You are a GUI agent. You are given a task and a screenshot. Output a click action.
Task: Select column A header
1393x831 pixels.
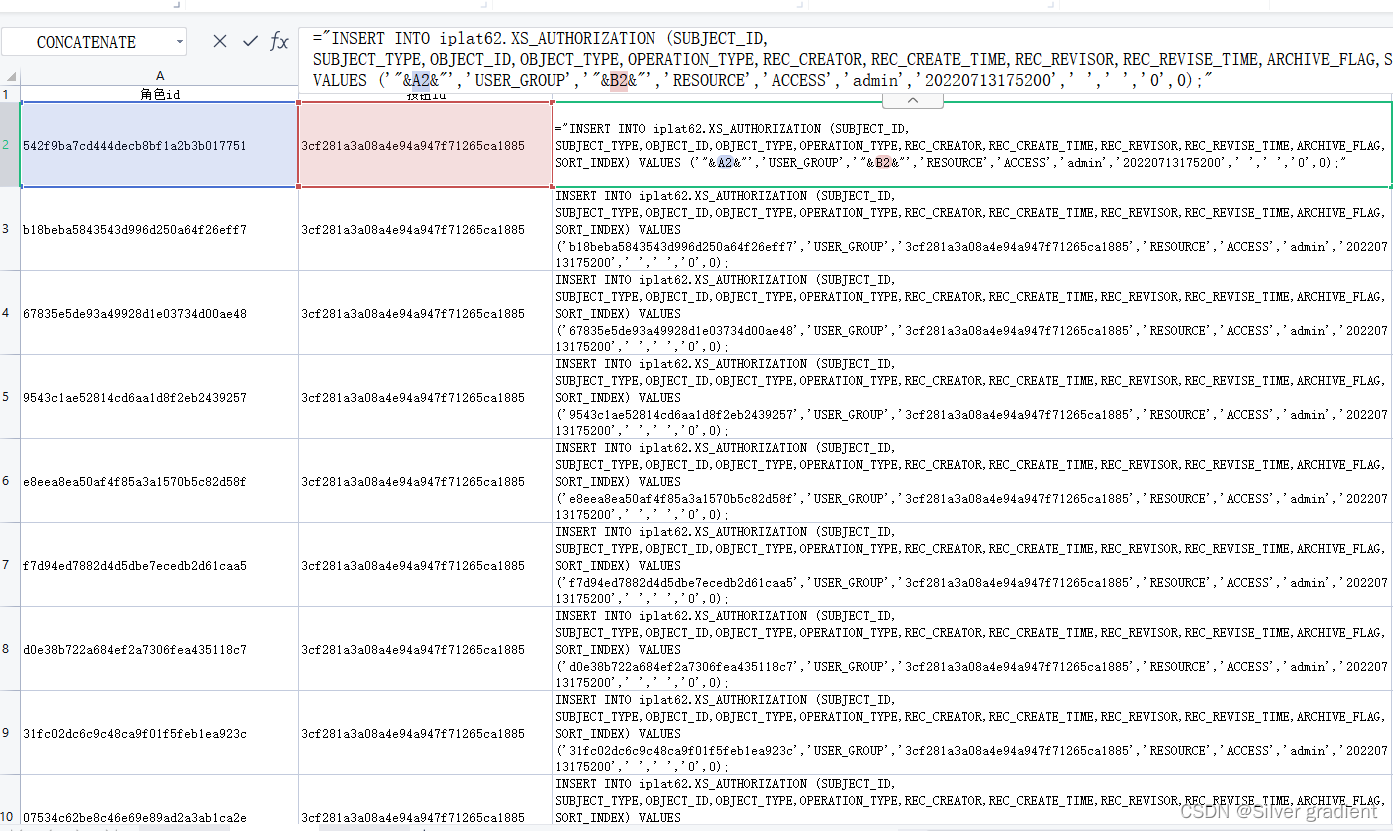[x=159, y=76]
